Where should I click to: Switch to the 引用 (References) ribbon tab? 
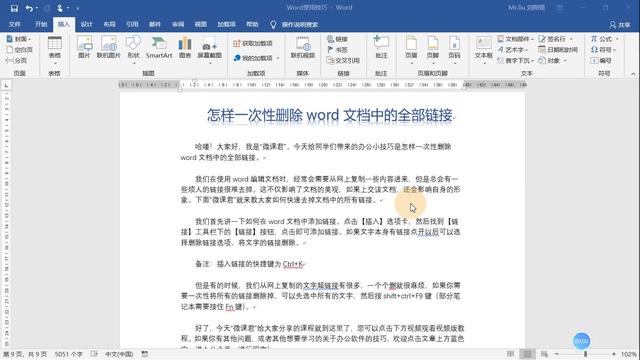click(x=132, y=24)
